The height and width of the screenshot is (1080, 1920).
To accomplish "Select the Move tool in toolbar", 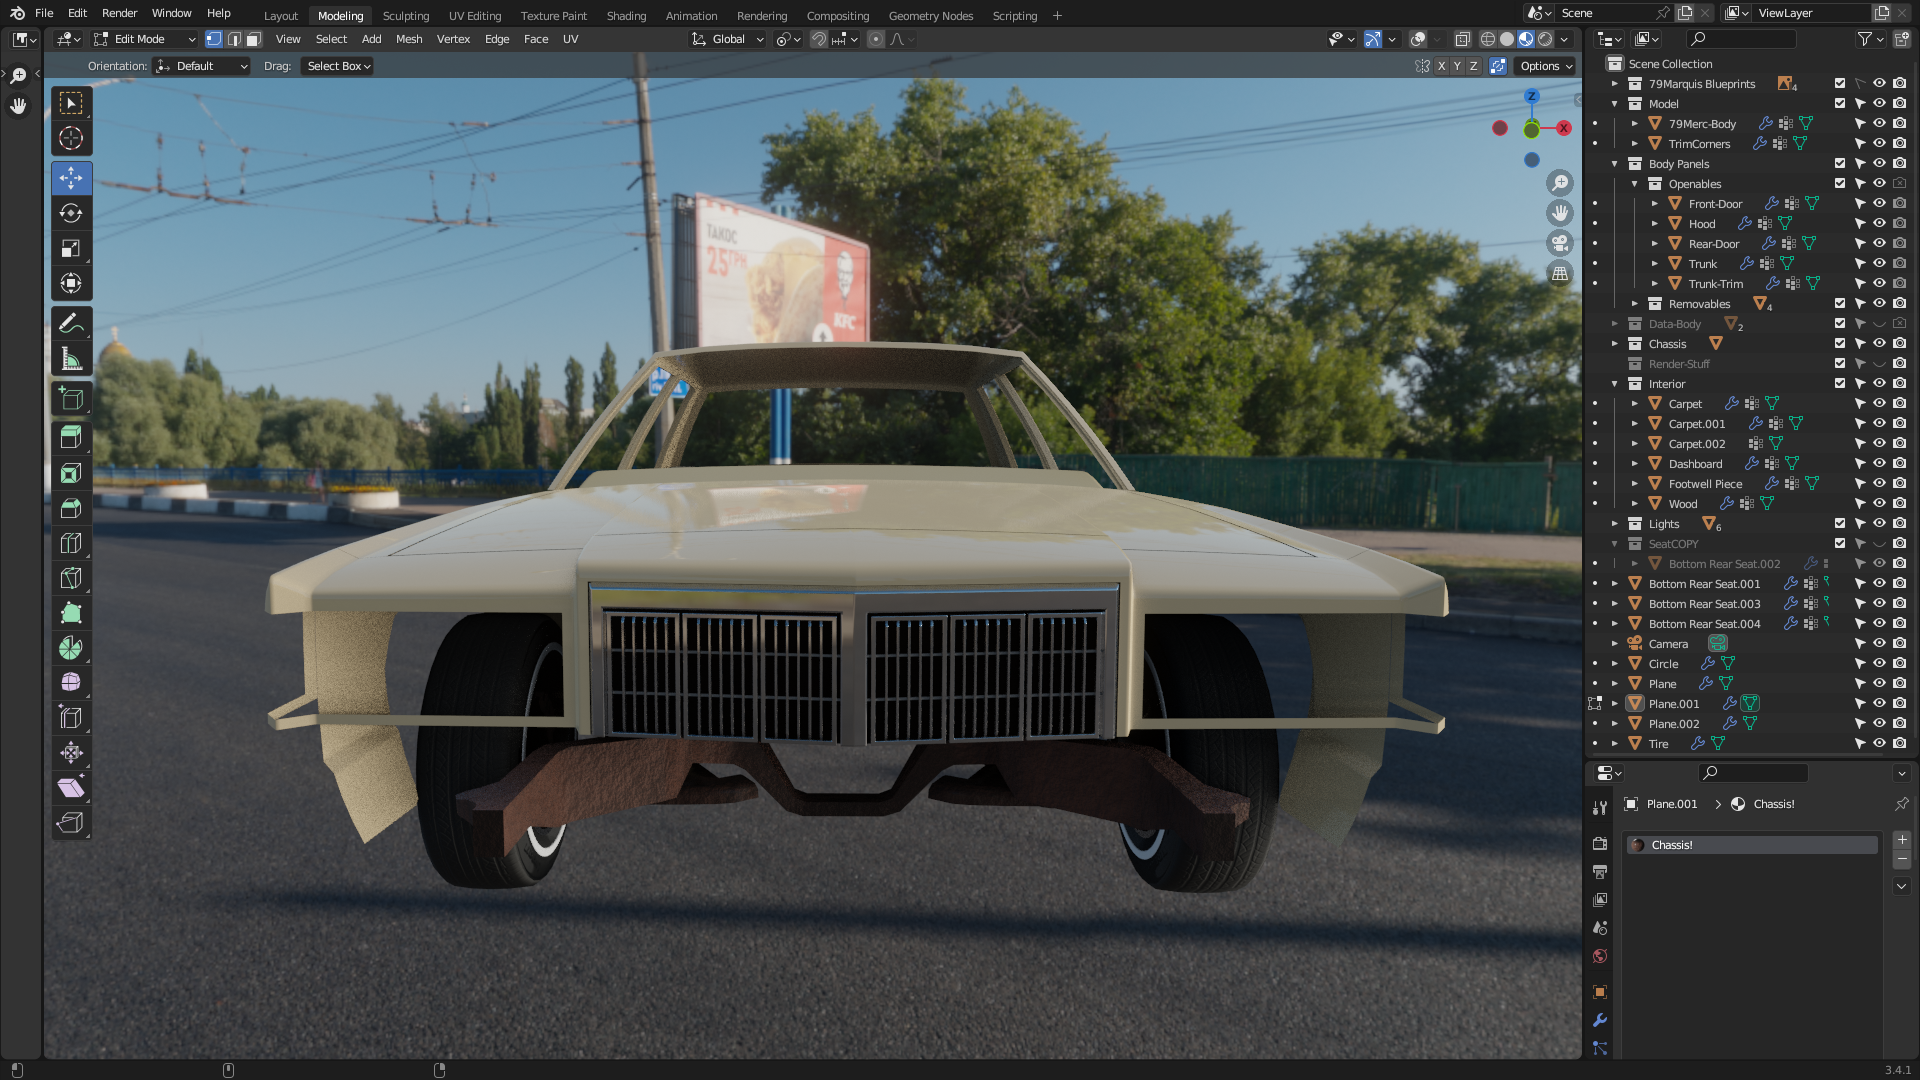I will [71, 178].
